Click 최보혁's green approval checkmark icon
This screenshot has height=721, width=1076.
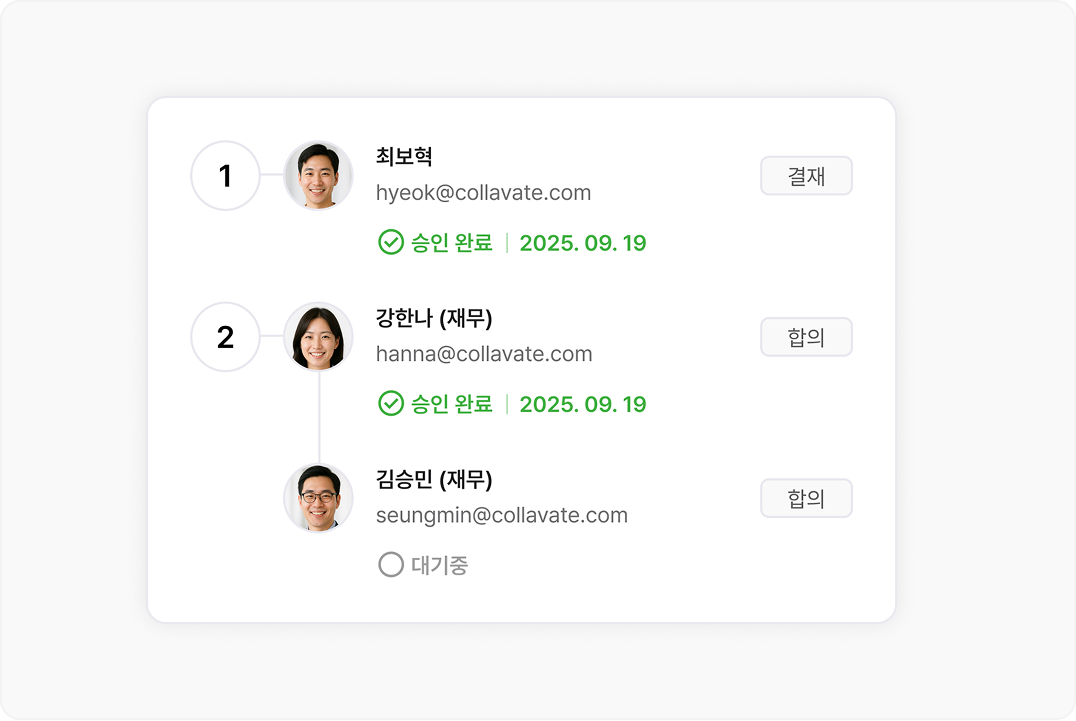391,242
